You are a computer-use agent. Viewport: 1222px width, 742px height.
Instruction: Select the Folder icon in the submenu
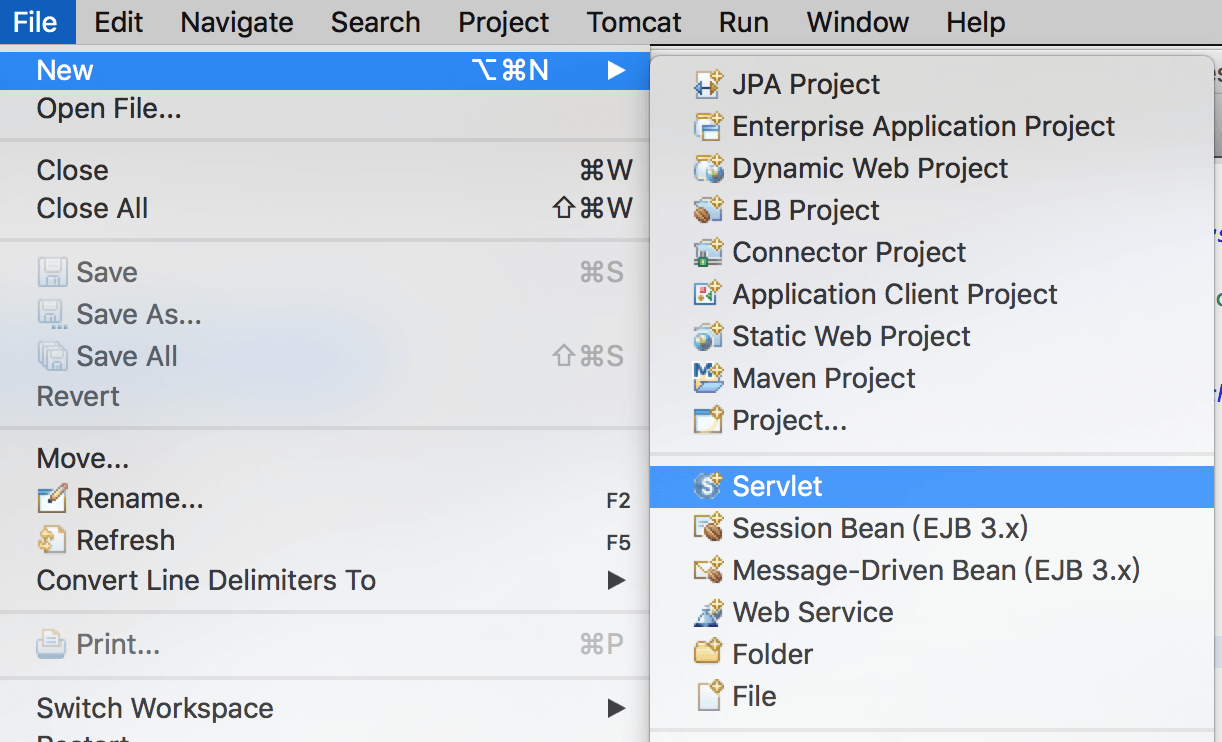(x=707, y=653)
